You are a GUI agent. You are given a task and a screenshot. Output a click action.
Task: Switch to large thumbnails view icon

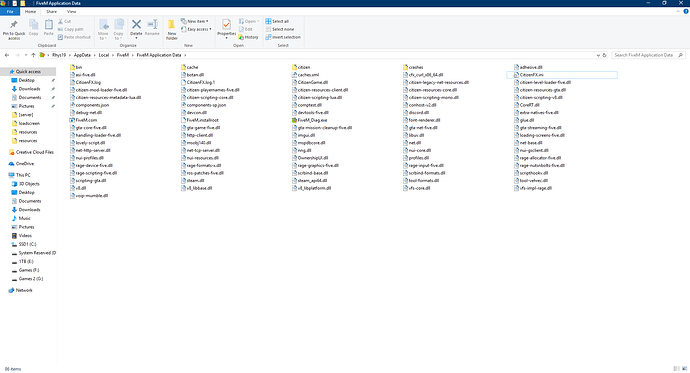point(684,369)
